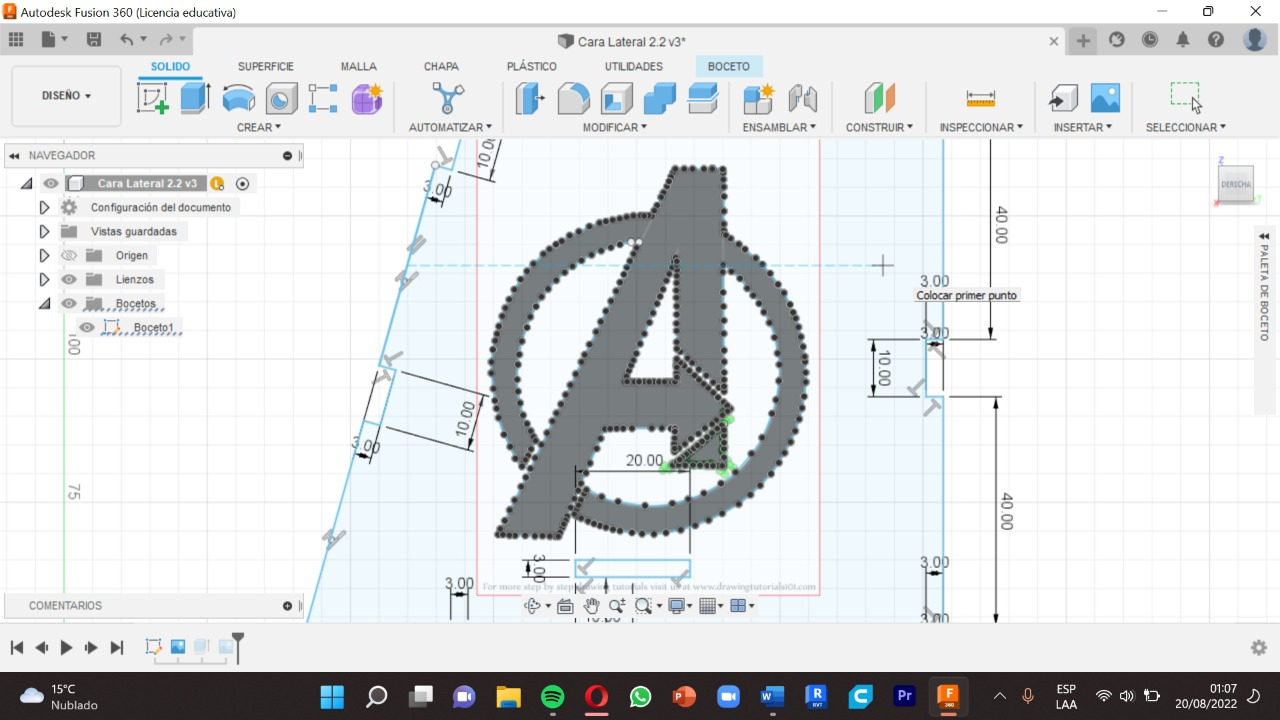This screenshot has height=720, width=1280.
Task: Click the Combine bodies tool icon
Action: [x=659, y=98]
